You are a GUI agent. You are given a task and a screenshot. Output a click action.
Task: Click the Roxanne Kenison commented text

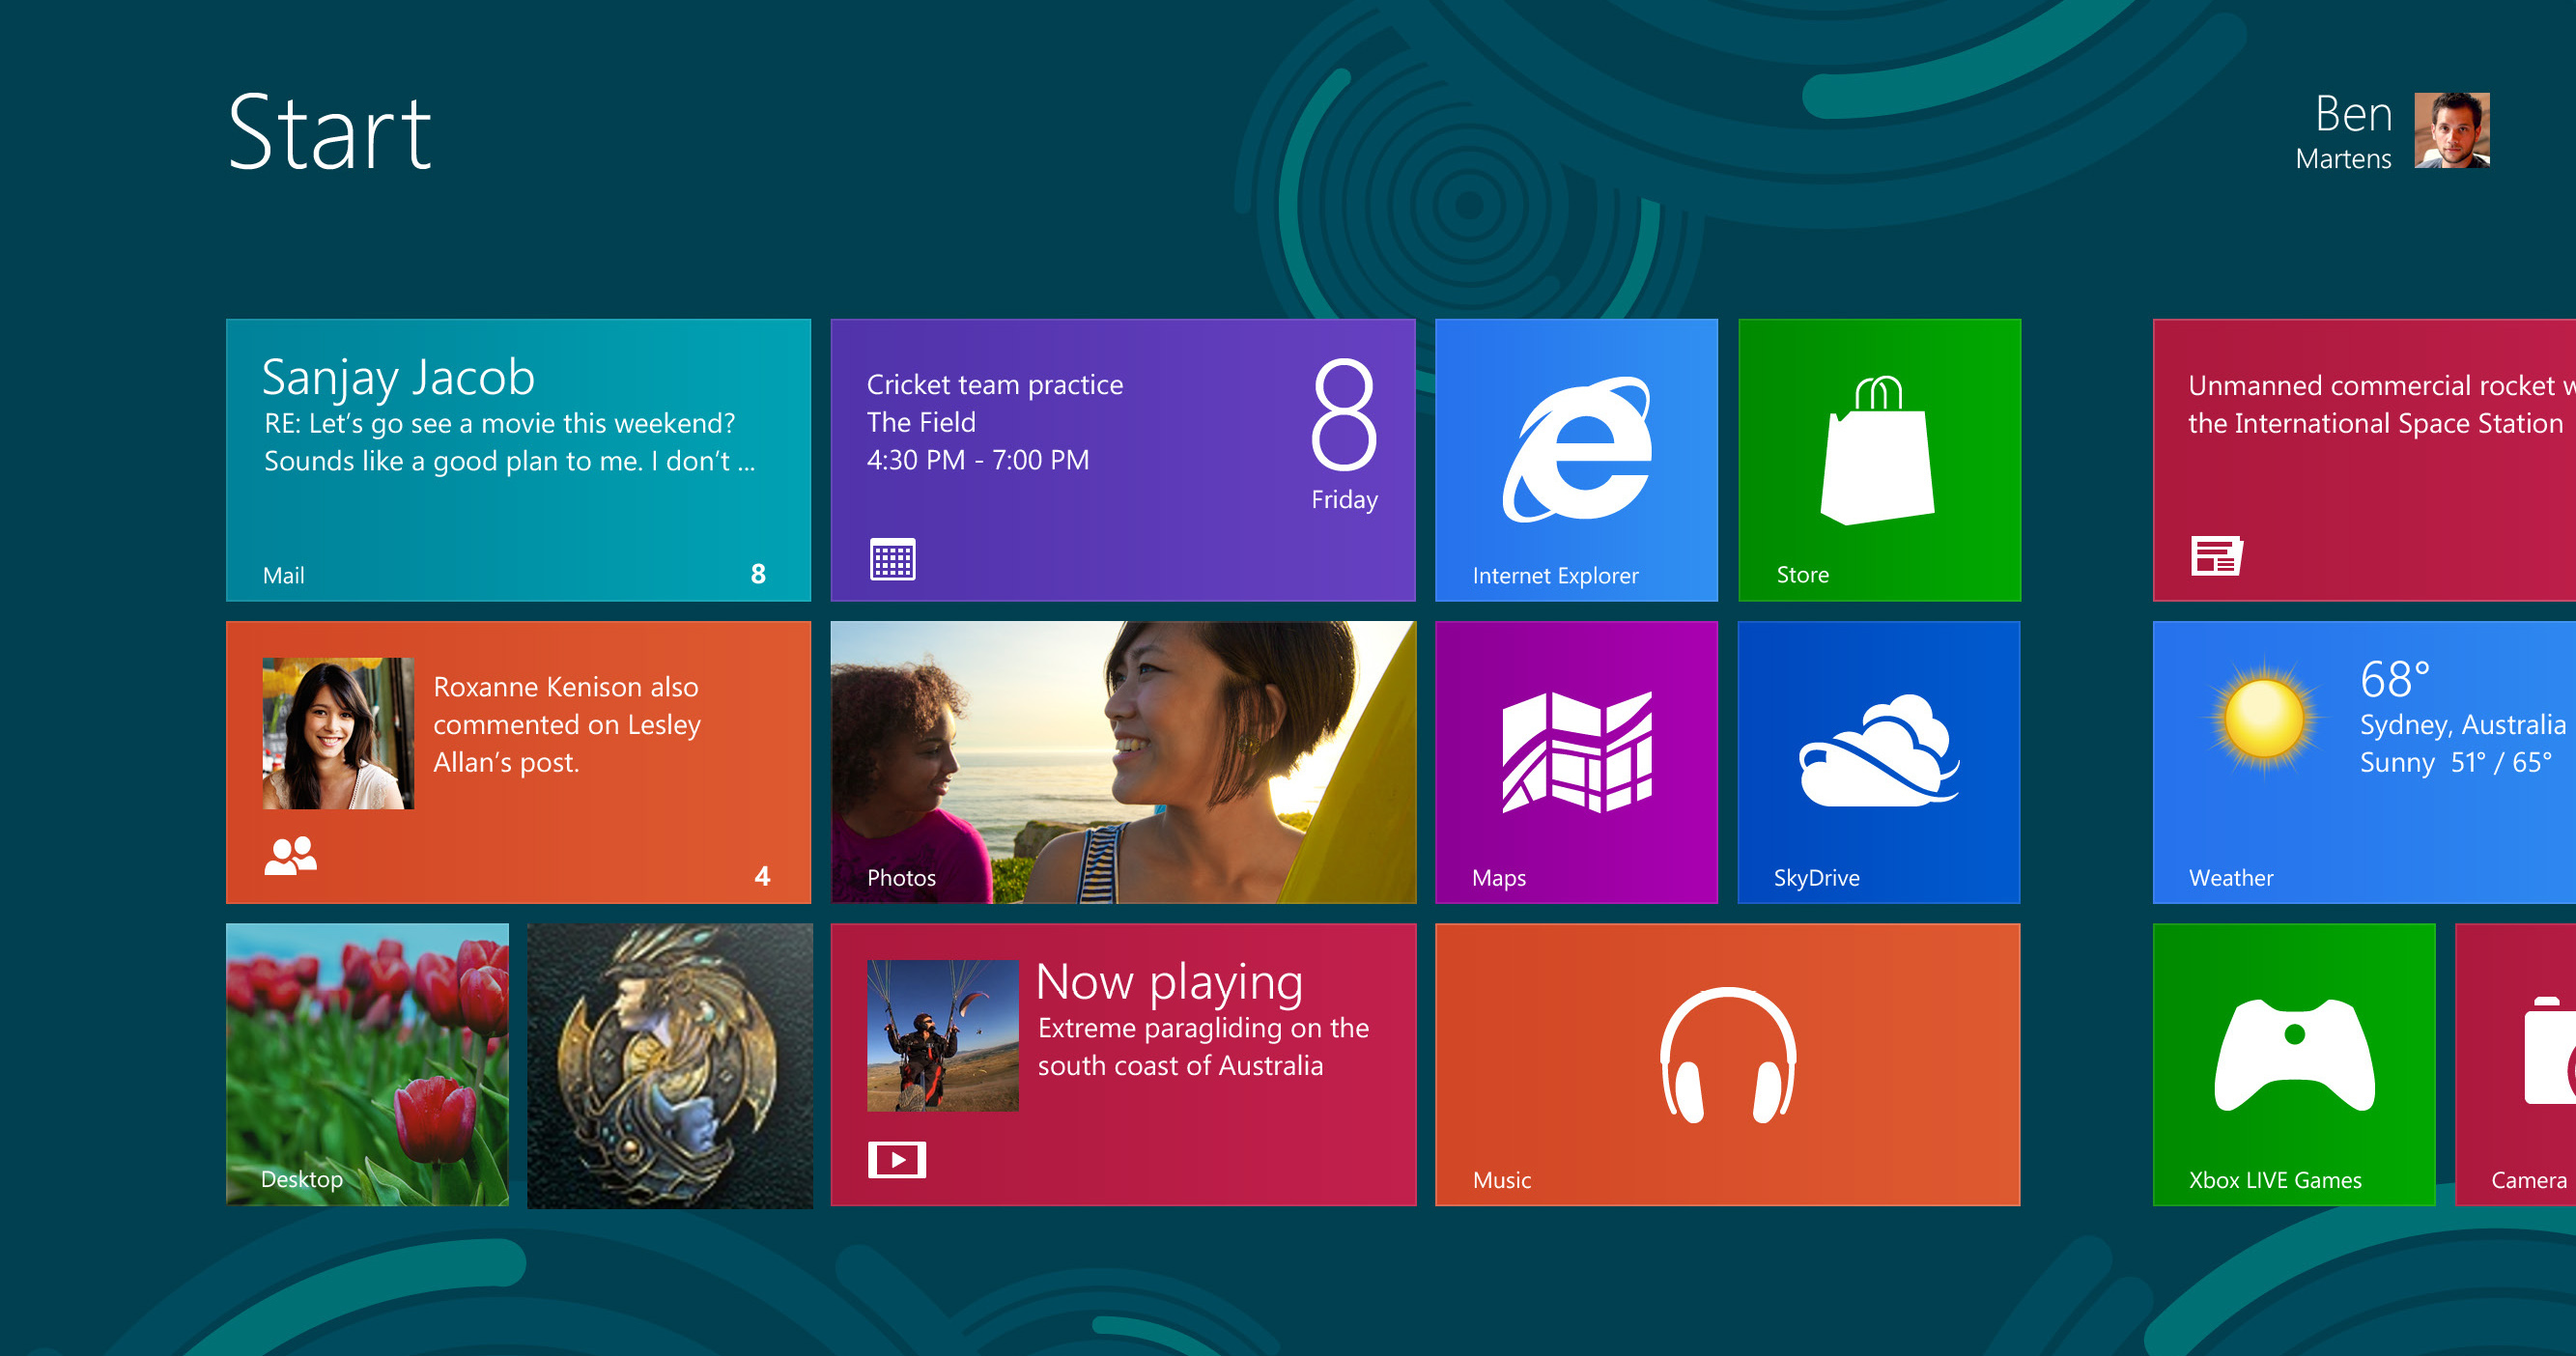click(567, 724)
